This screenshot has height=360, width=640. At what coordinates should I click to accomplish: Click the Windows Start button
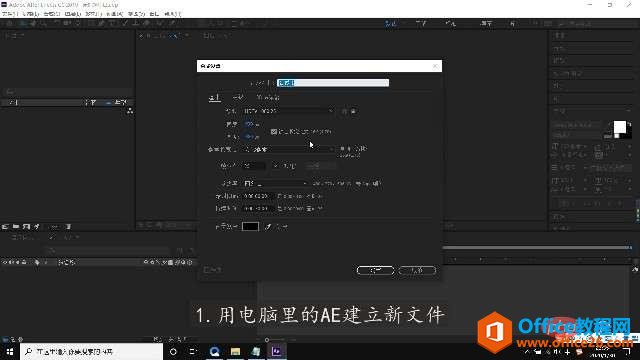[9, 351]
